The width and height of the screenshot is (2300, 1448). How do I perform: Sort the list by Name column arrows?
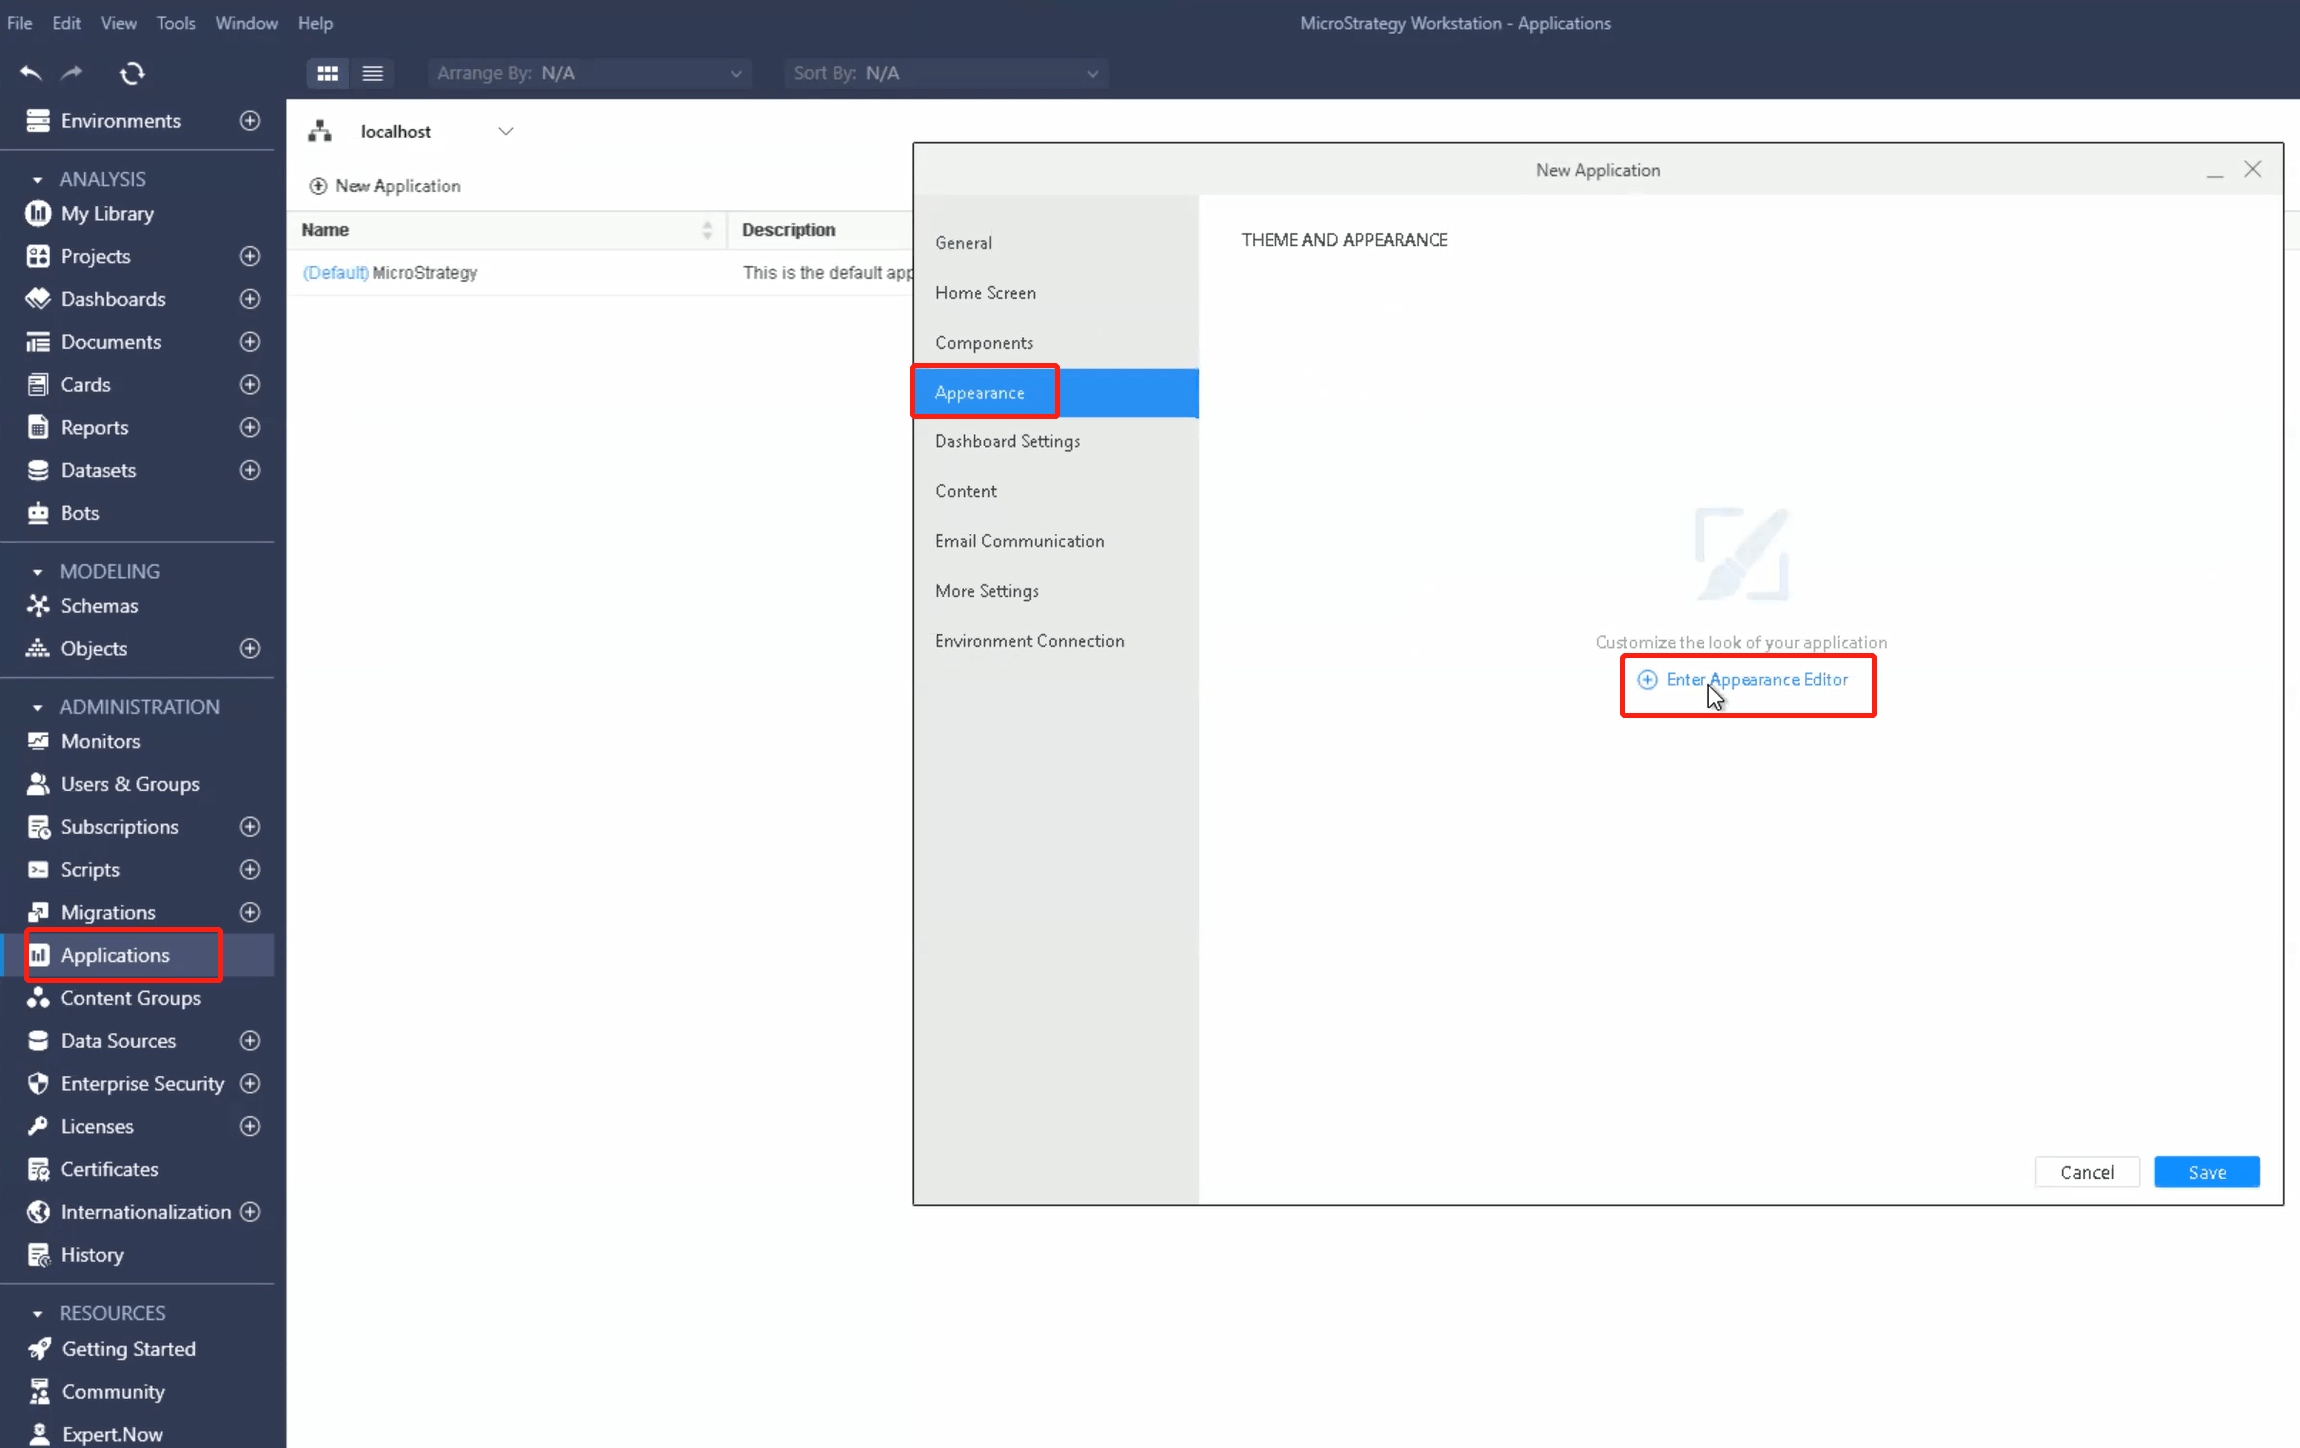(707, 230)
